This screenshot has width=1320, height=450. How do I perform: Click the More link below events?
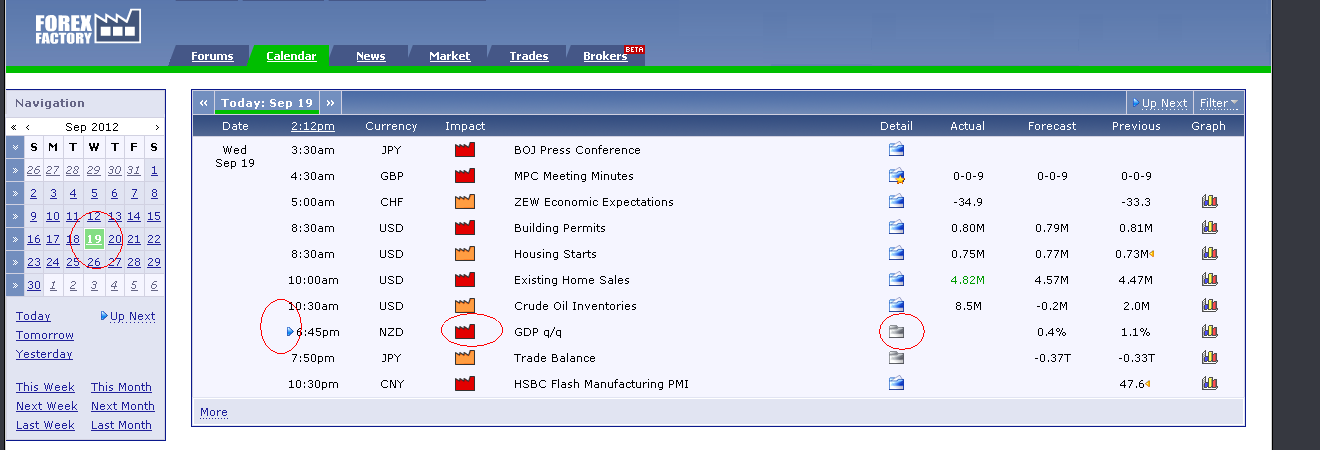(214, 412)
